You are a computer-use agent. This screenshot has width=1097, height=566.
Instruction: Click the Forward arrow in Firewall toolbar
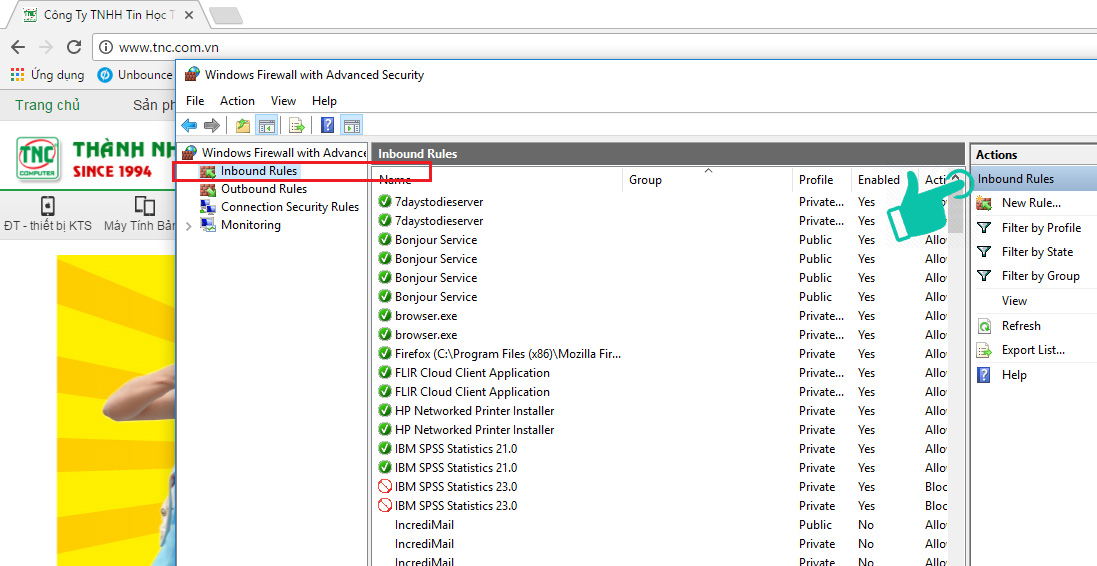(x=212, y=126)
